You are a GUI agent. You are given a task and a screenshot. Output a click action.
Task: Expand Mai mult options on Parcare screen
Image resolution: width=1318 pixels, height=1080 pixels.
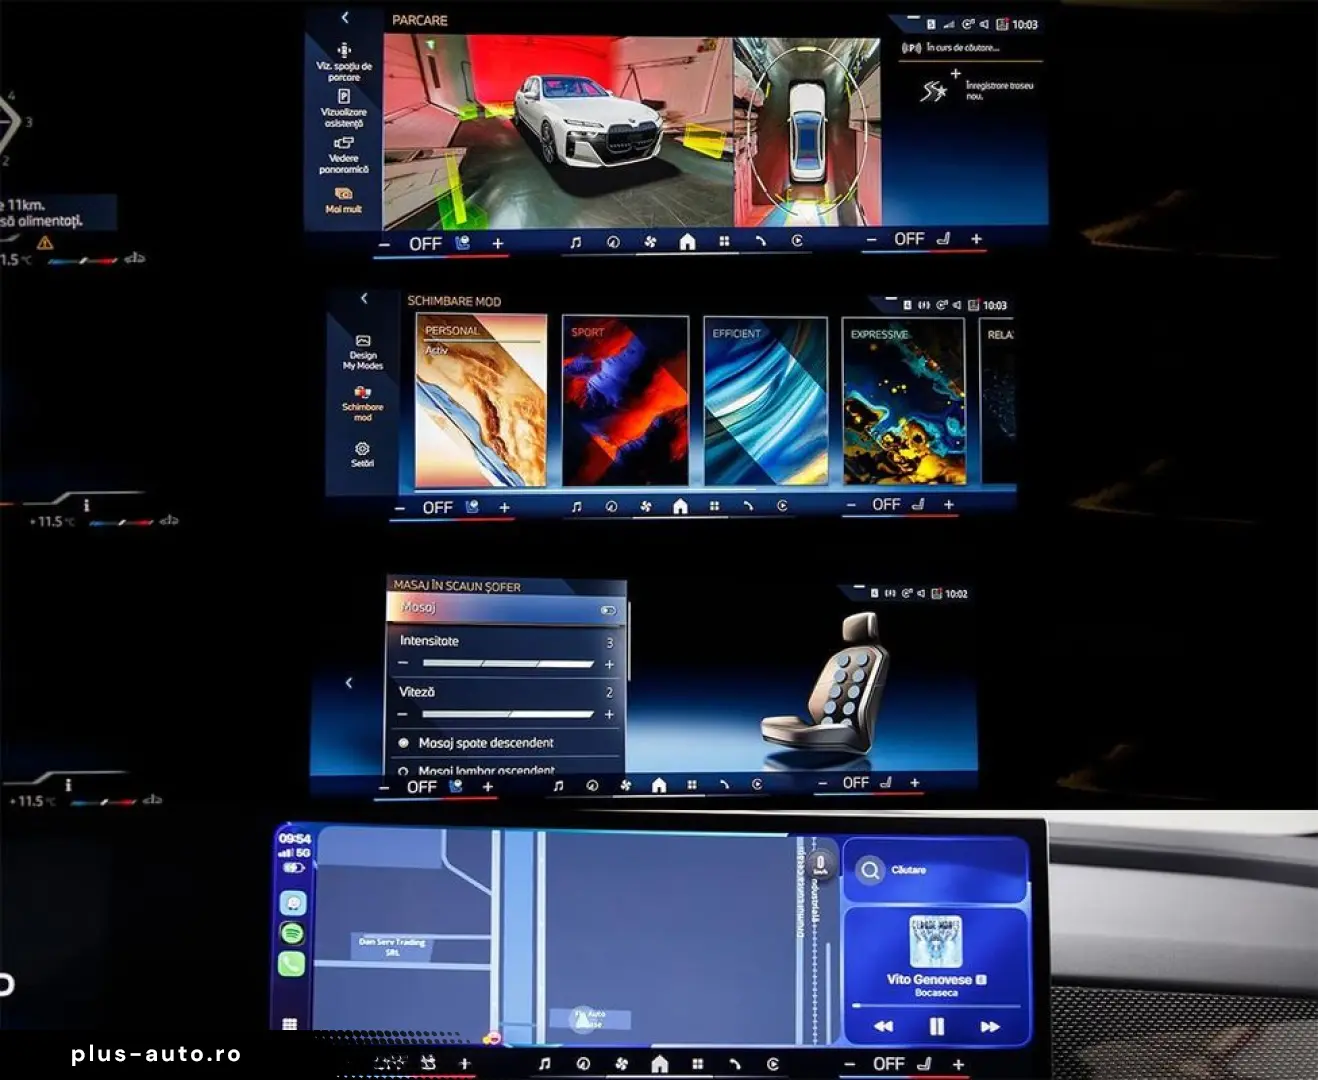[x=343, y=200]
